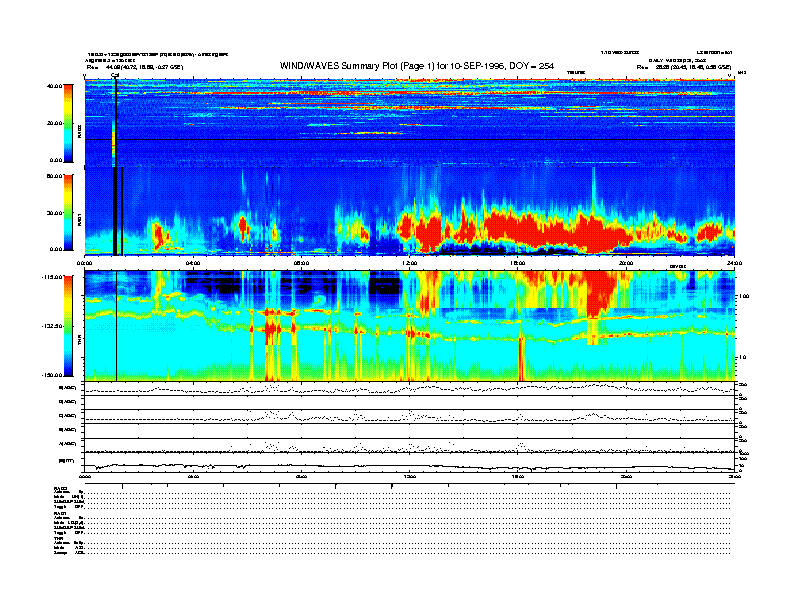Click the 100 tick on TNR right axis

point(743,296)
